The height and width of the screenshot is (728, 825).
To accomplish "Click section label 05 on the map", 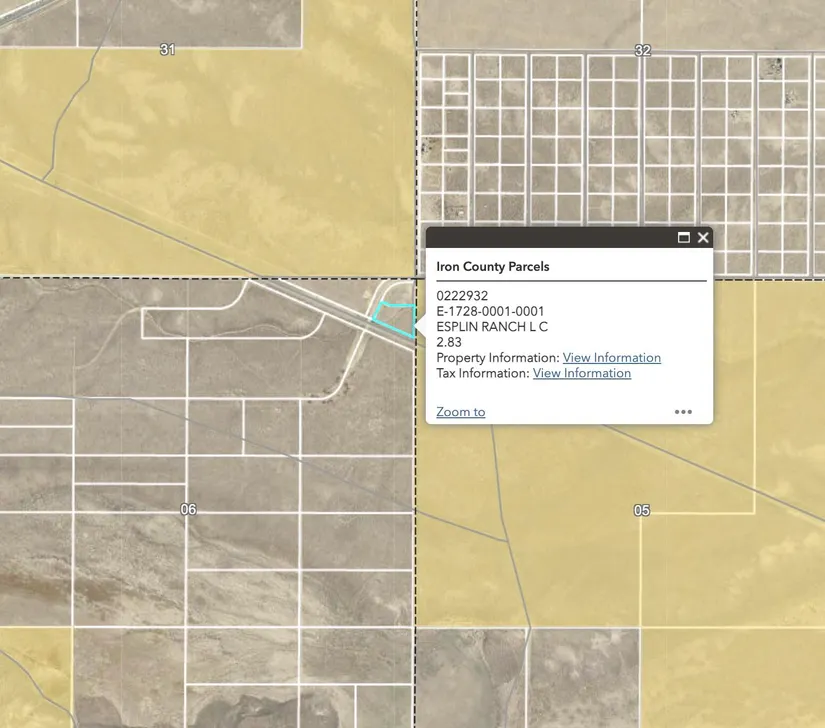I will tap(642, 511).
